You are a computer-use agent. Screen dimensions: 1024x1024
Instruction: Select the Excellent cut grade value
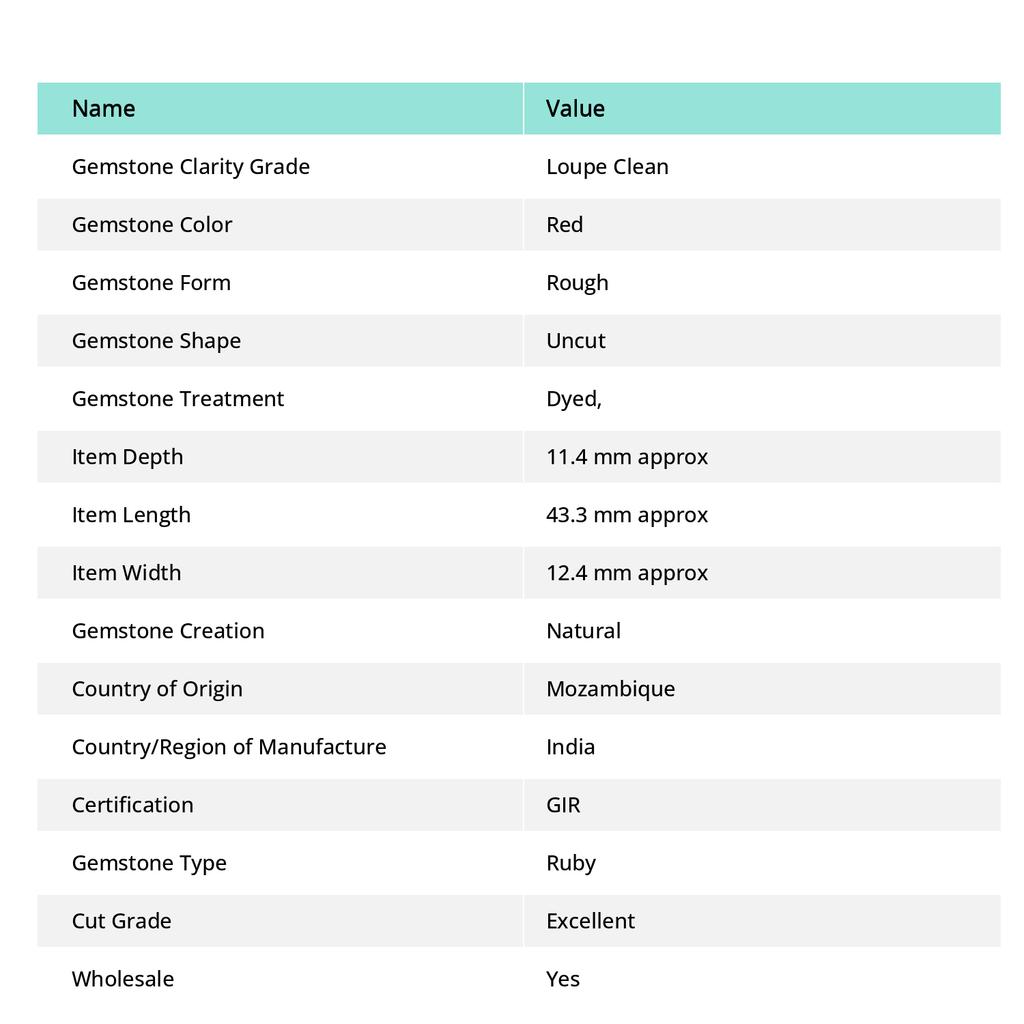[590, 921]
